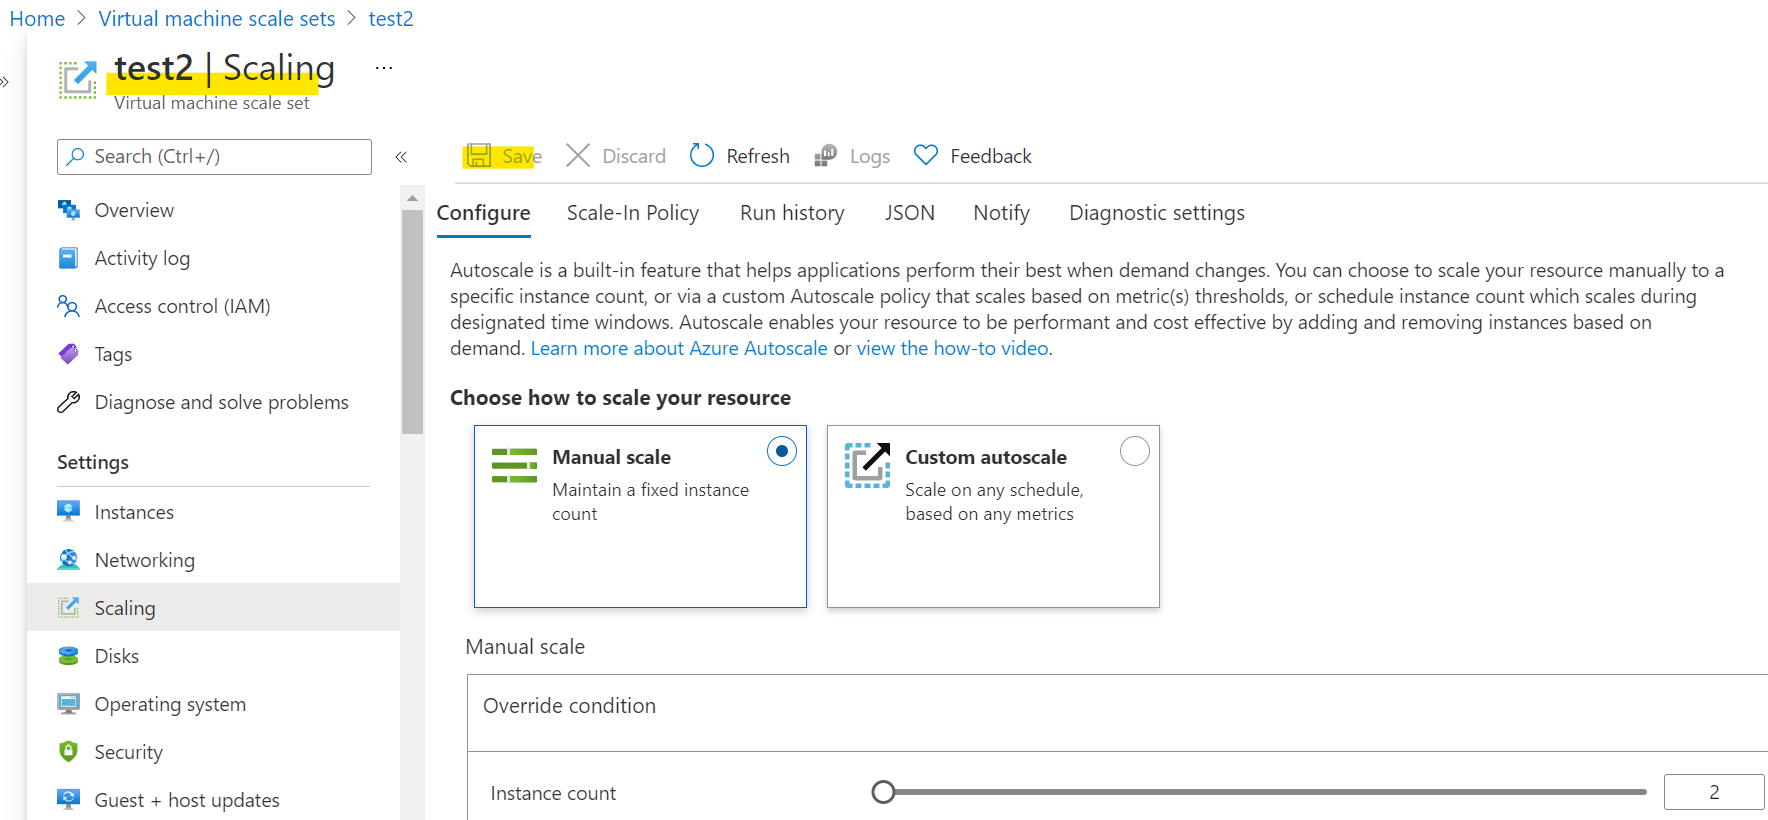Click the Save disk icon
The image size is (1768, 820).
[479, 155]
